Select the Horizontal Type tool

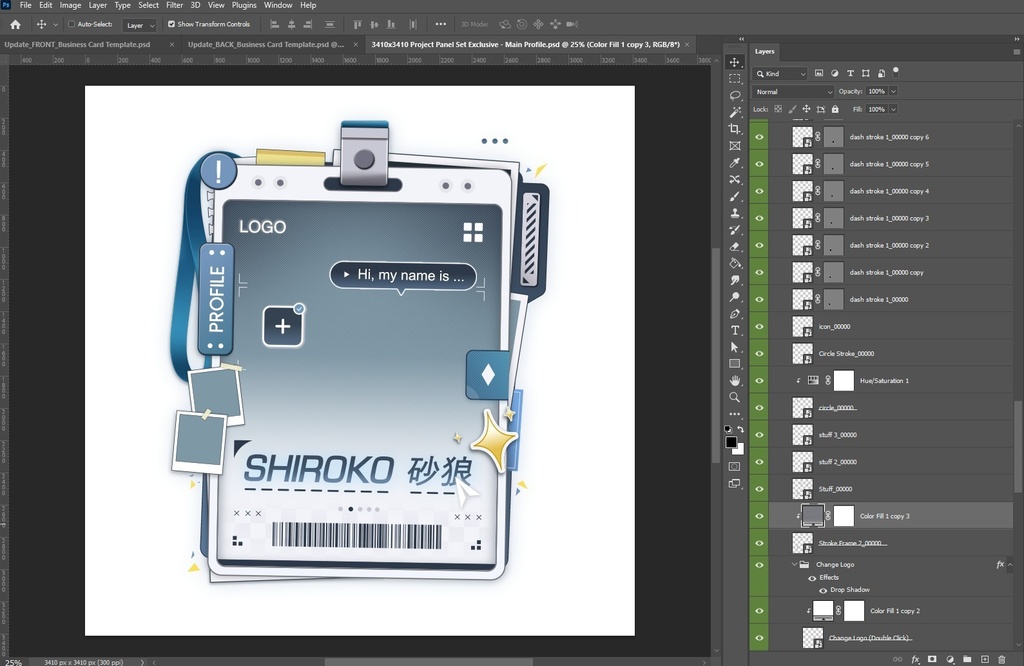pyautogui.click(x=735, y=330)
